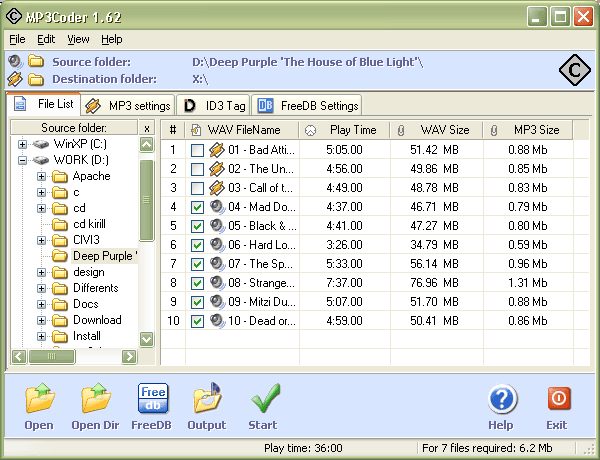Image resolution: width=600 pixels, height=460 pixels.
Task: Uncheck track 10 - Dead or
Action: click(x=197, y=322)
